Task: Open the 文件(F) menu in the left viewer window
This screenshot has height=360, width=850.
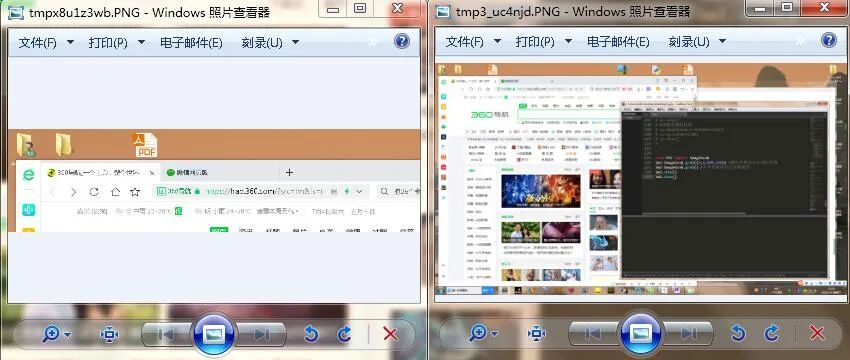Action: coord(38,43)
